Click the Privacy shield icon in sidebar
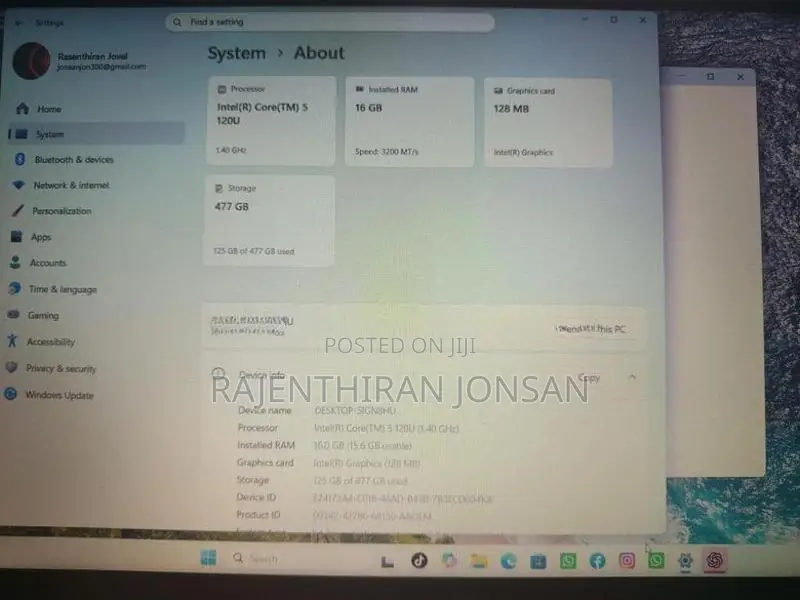 coord(12,367)
